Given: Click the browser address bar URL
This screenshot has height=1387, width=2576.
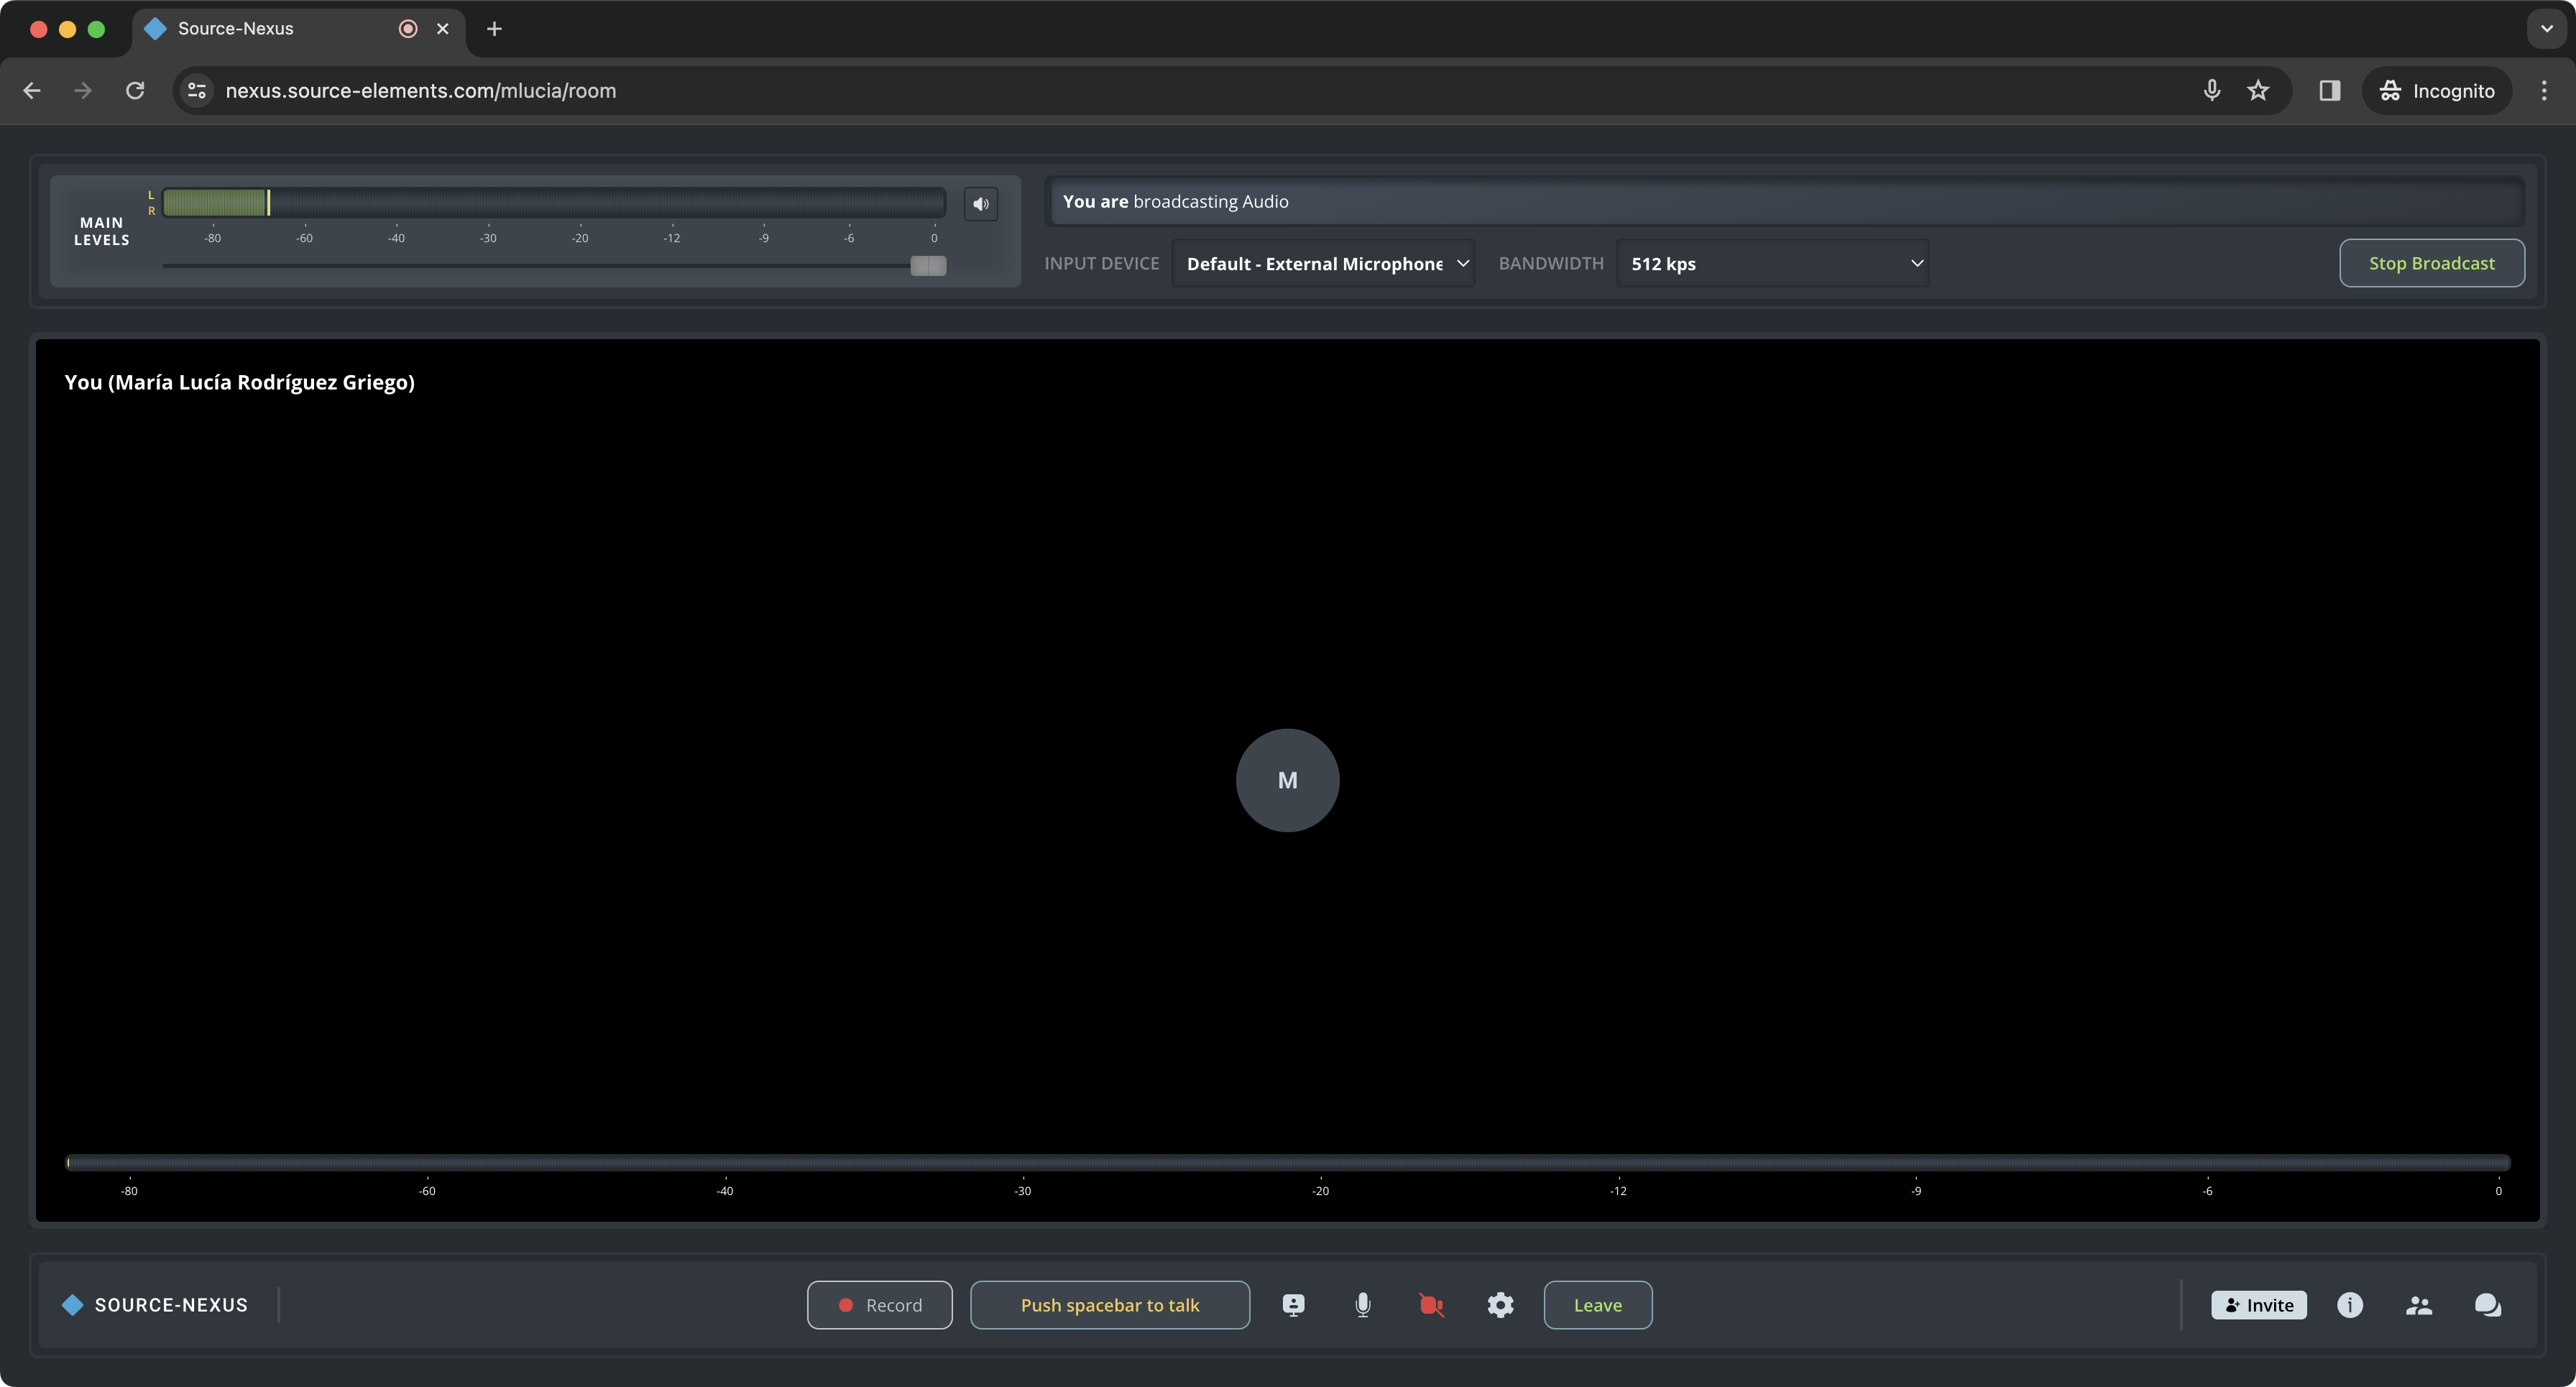Looking at the screenshot, I should click(420, 91).
